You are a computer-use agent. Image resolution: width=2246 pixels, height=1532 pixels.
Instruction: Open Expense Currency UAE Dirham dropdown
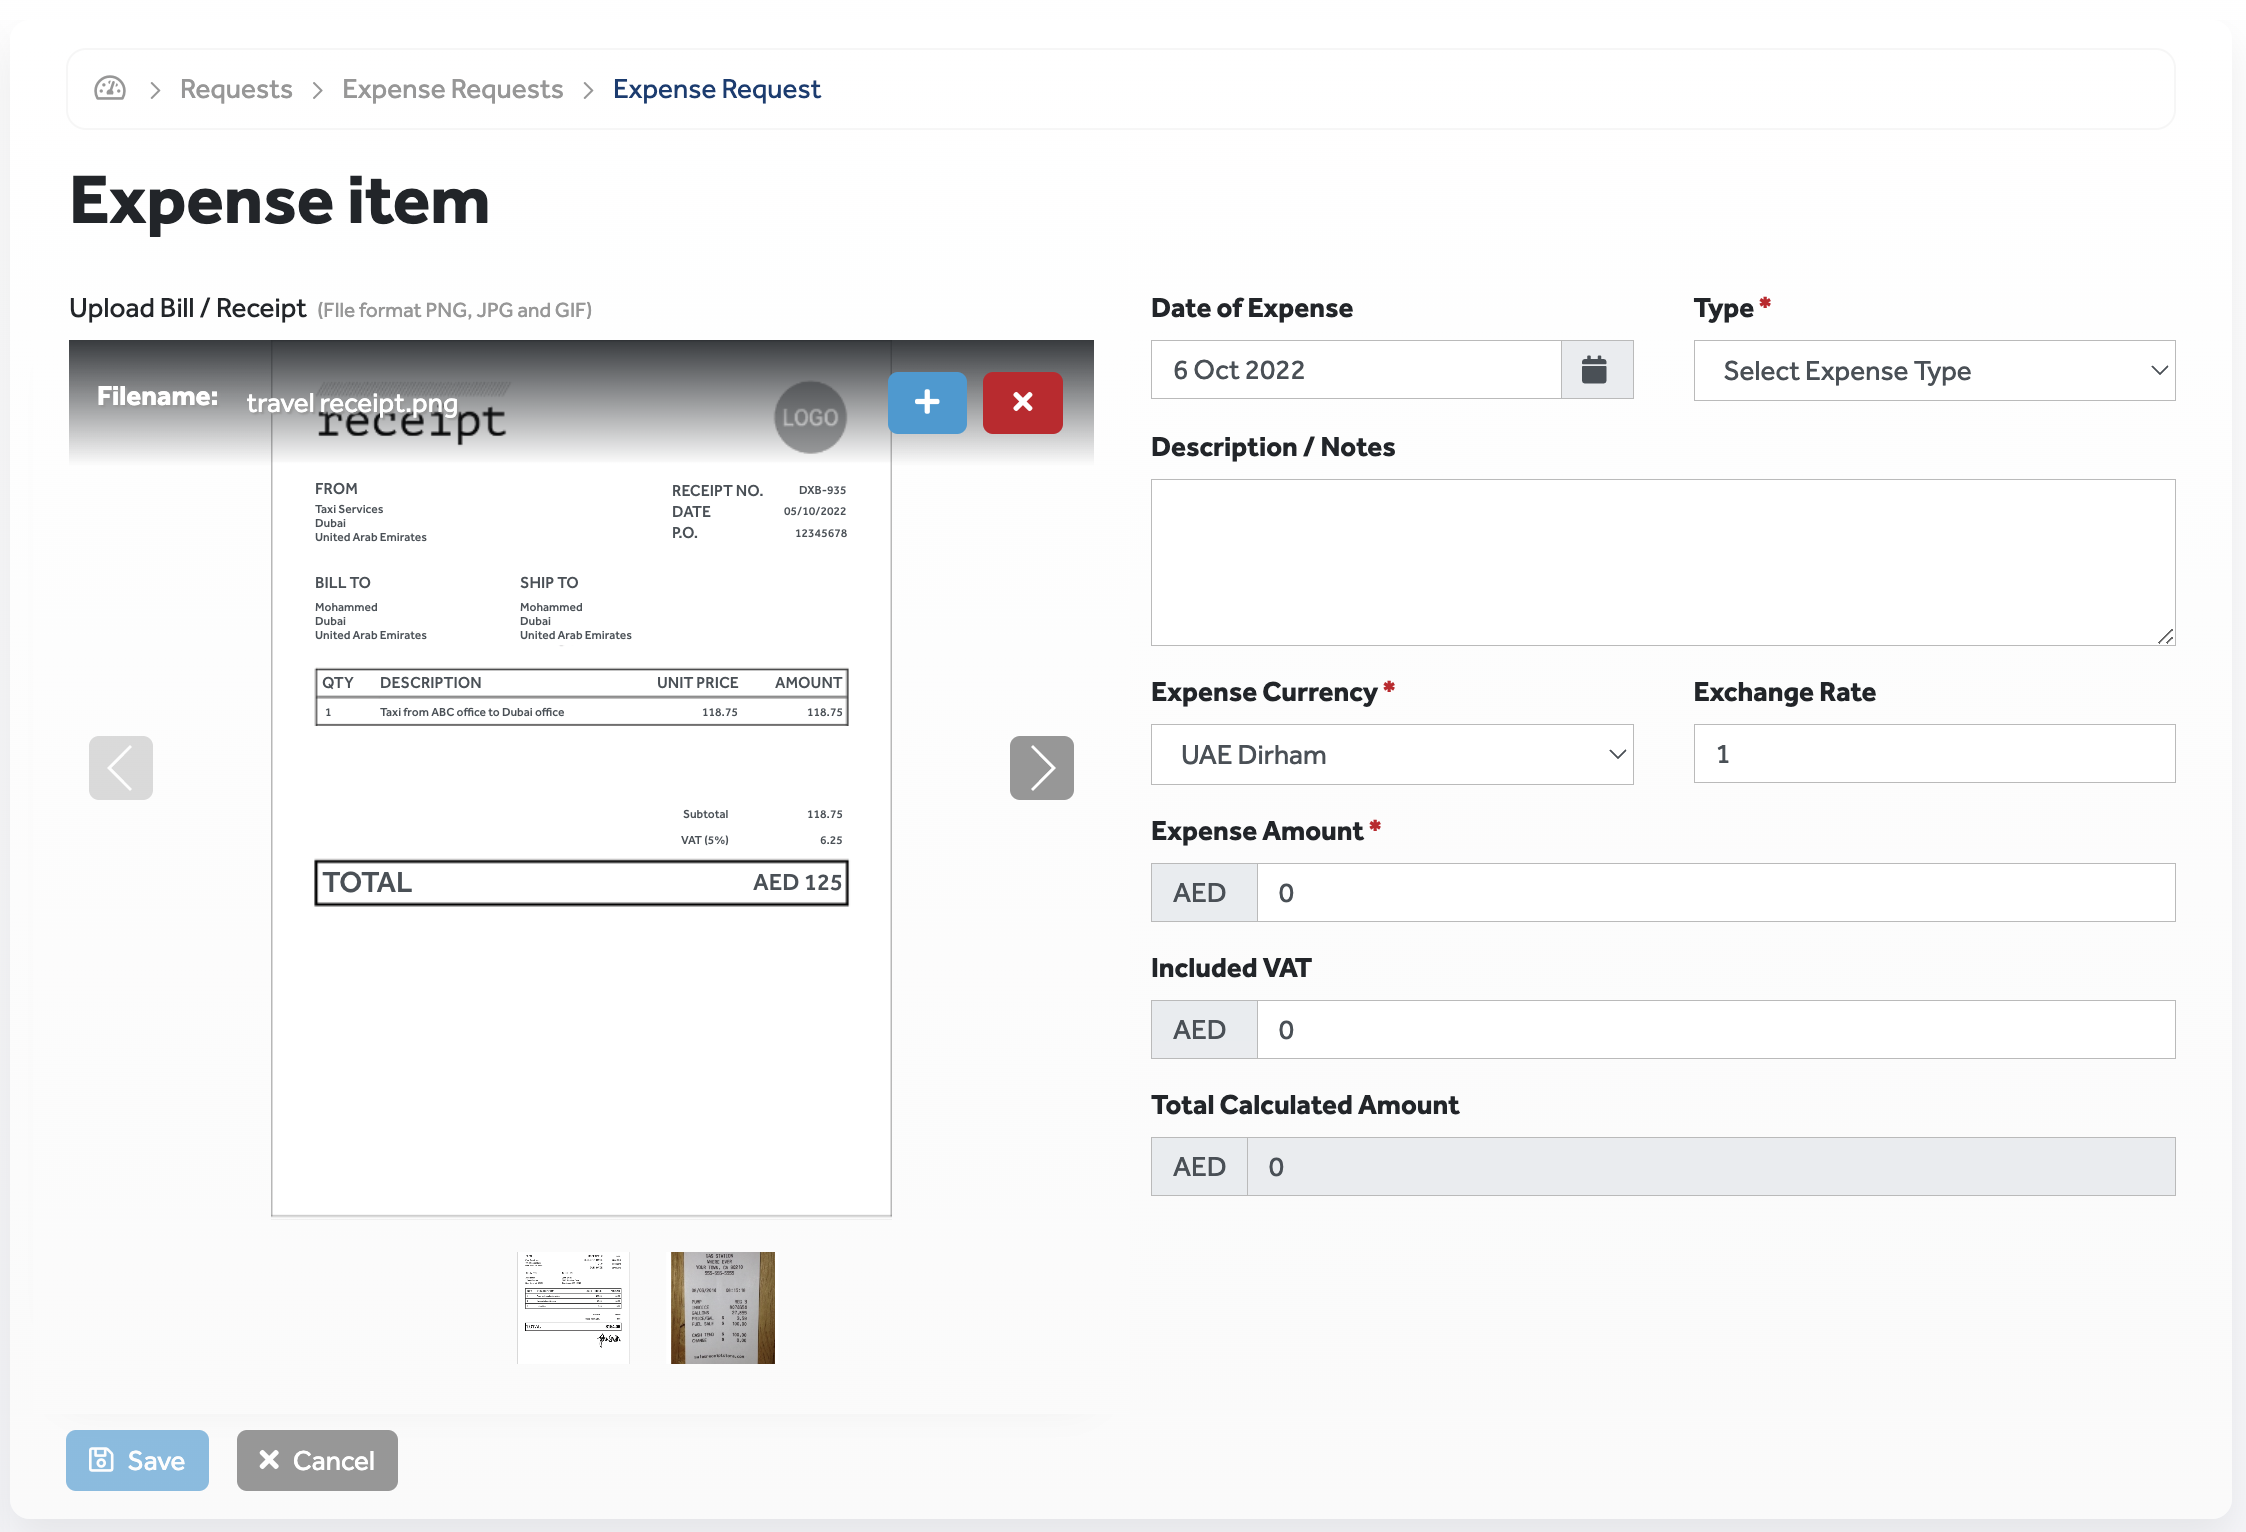point(1391,755)
